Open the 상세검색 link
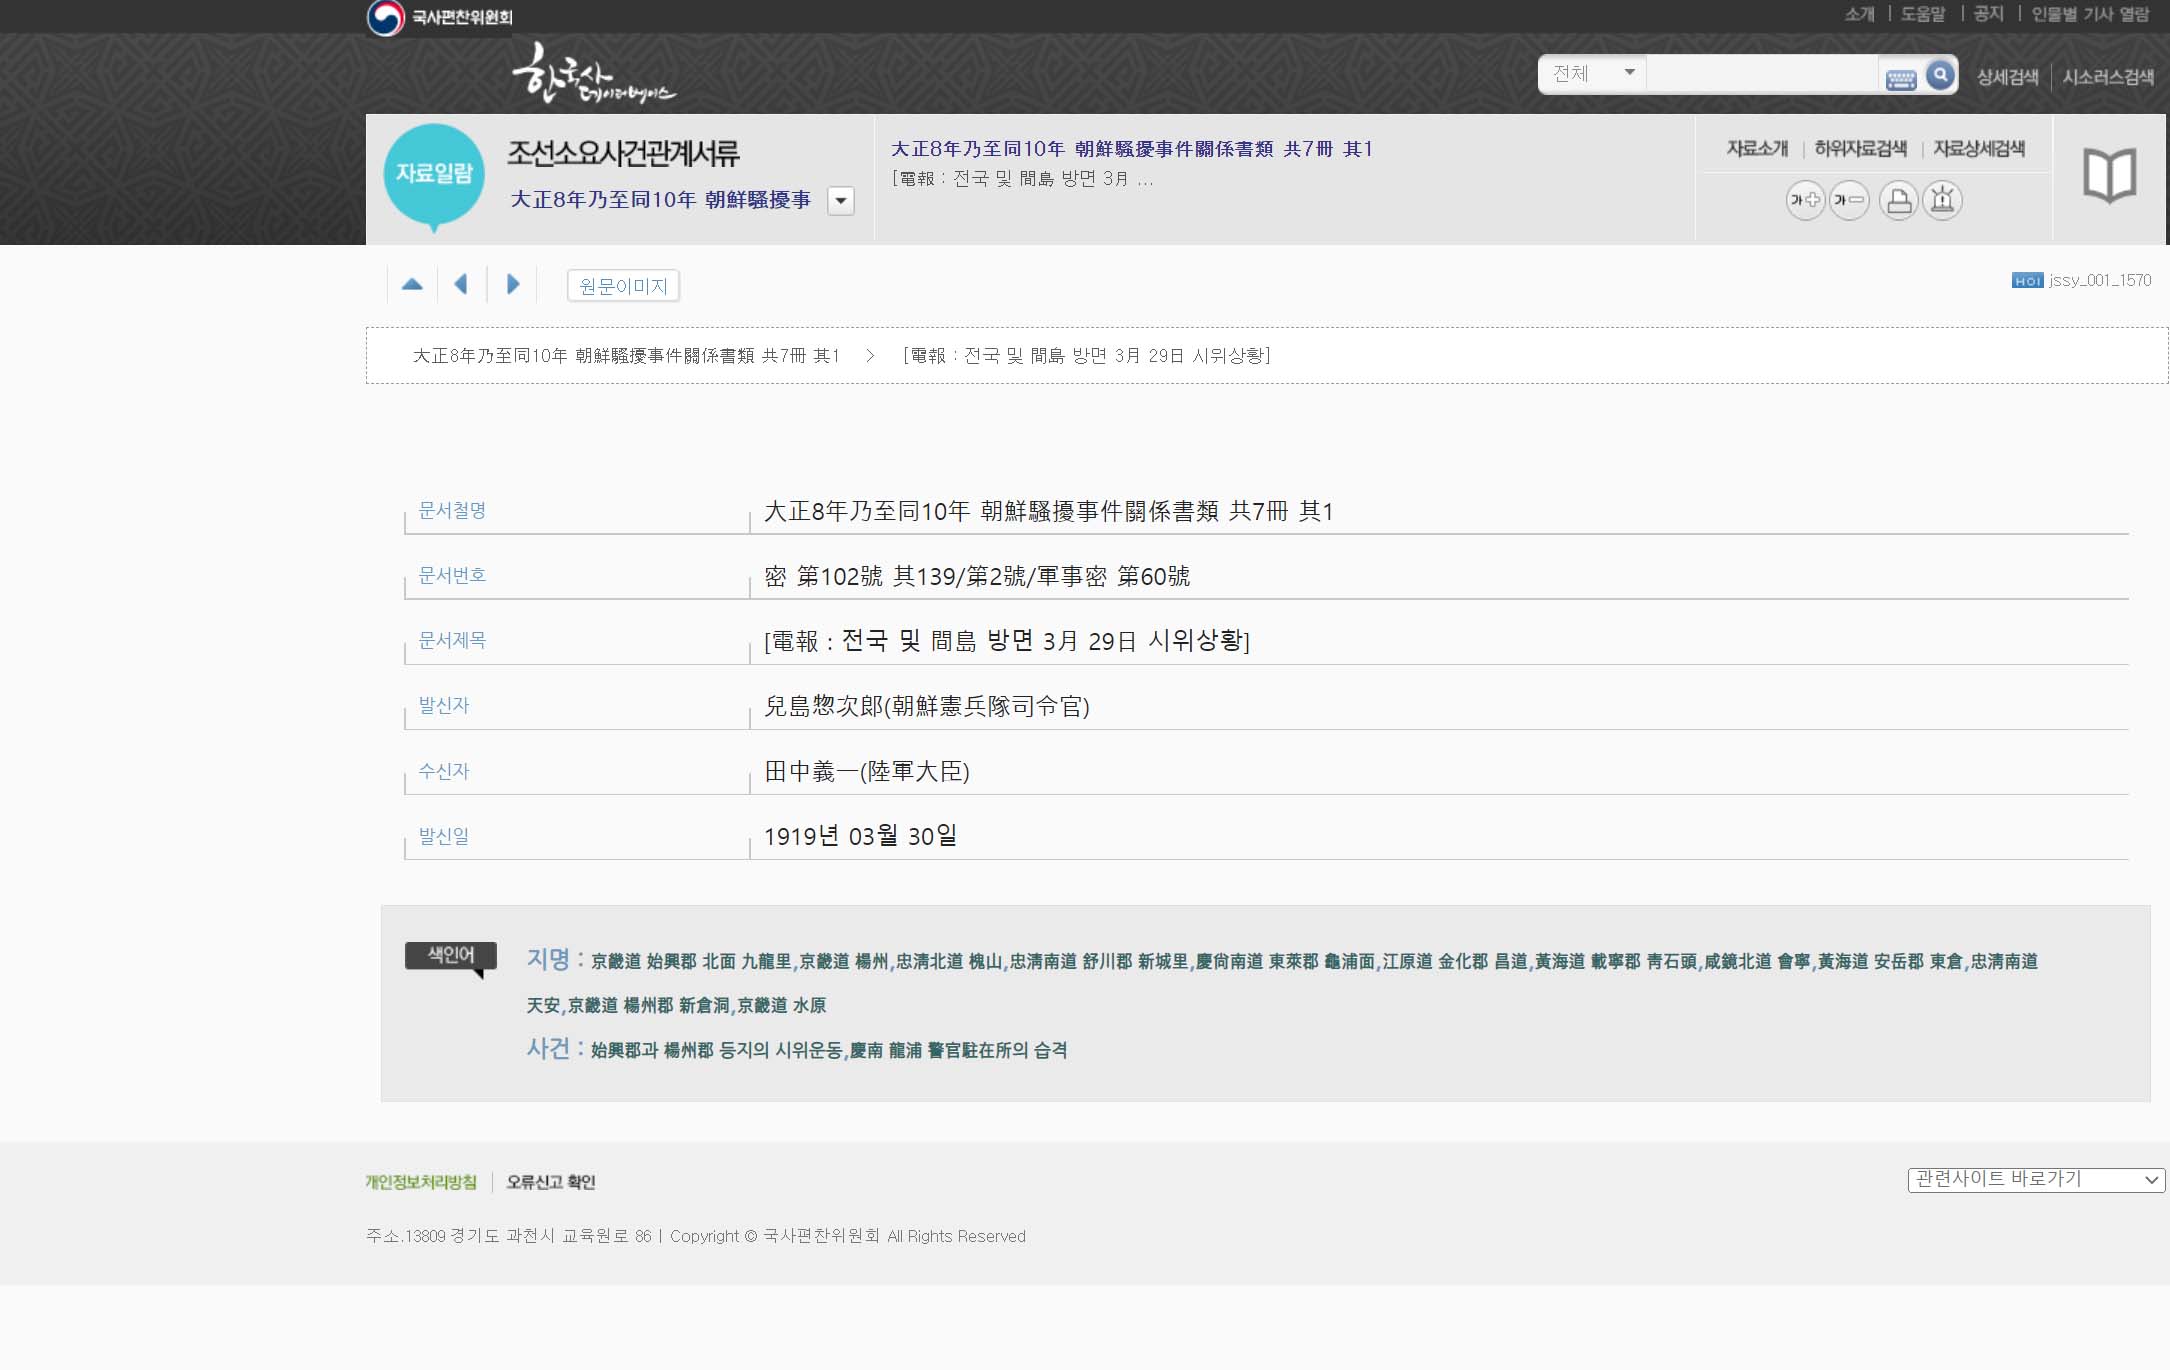Viewport: 2170px width, 1370px height. click(2007, 77)
